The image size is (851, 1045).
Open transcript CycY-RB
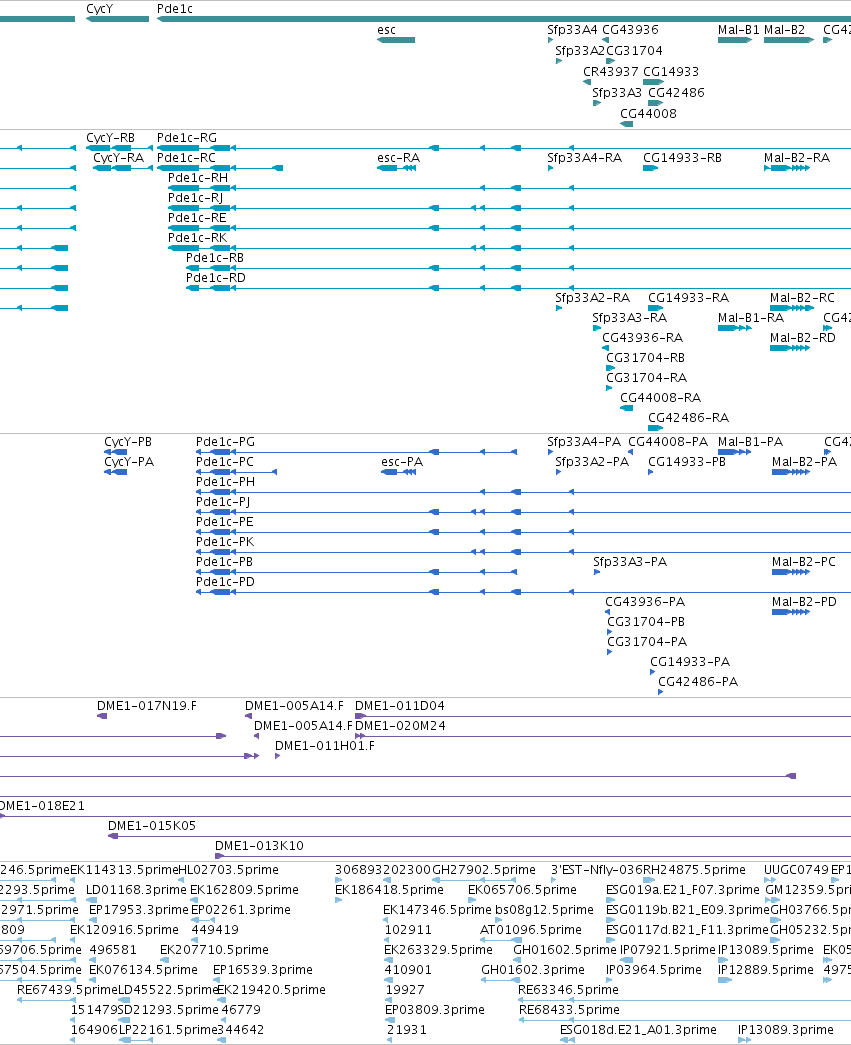(x=110, y=138)
